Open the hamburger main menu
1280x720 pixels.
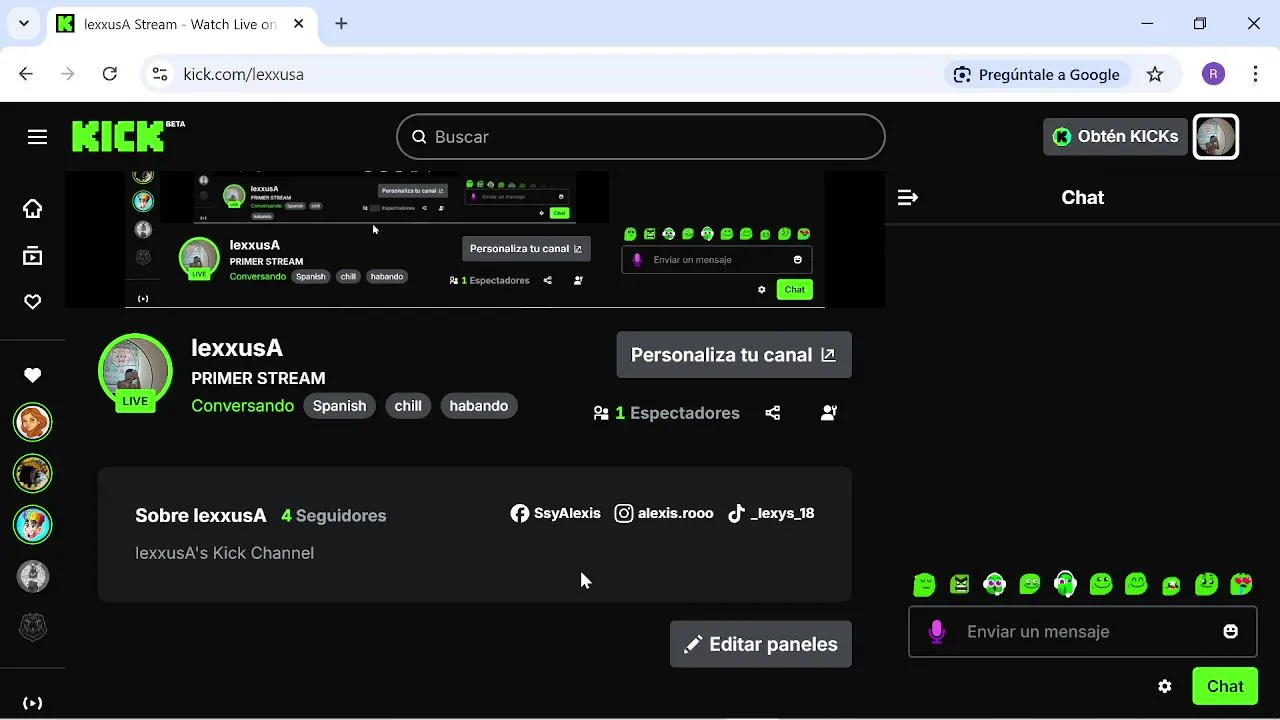(x=37, y=137)
